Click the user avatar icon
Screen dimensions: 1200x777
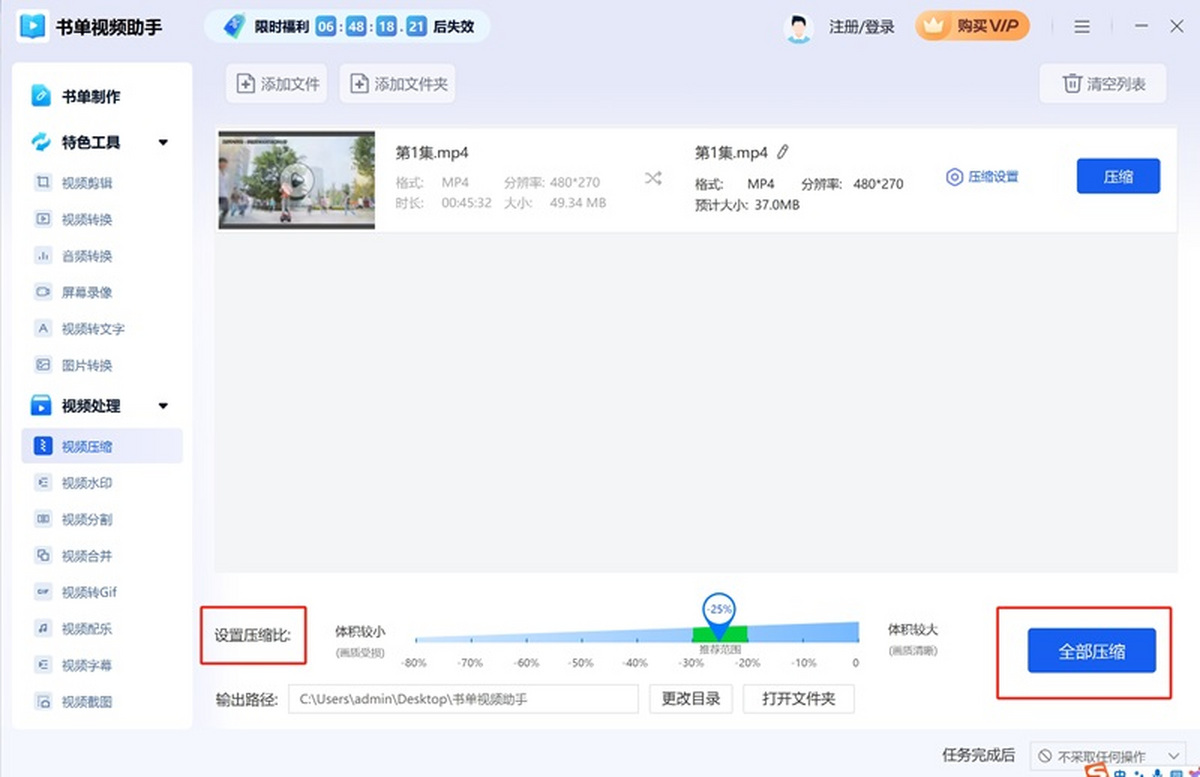799,27
